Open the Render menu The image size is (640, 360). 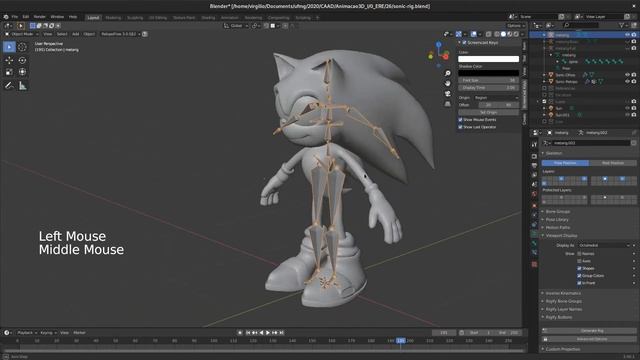click(x=40, y=17)
